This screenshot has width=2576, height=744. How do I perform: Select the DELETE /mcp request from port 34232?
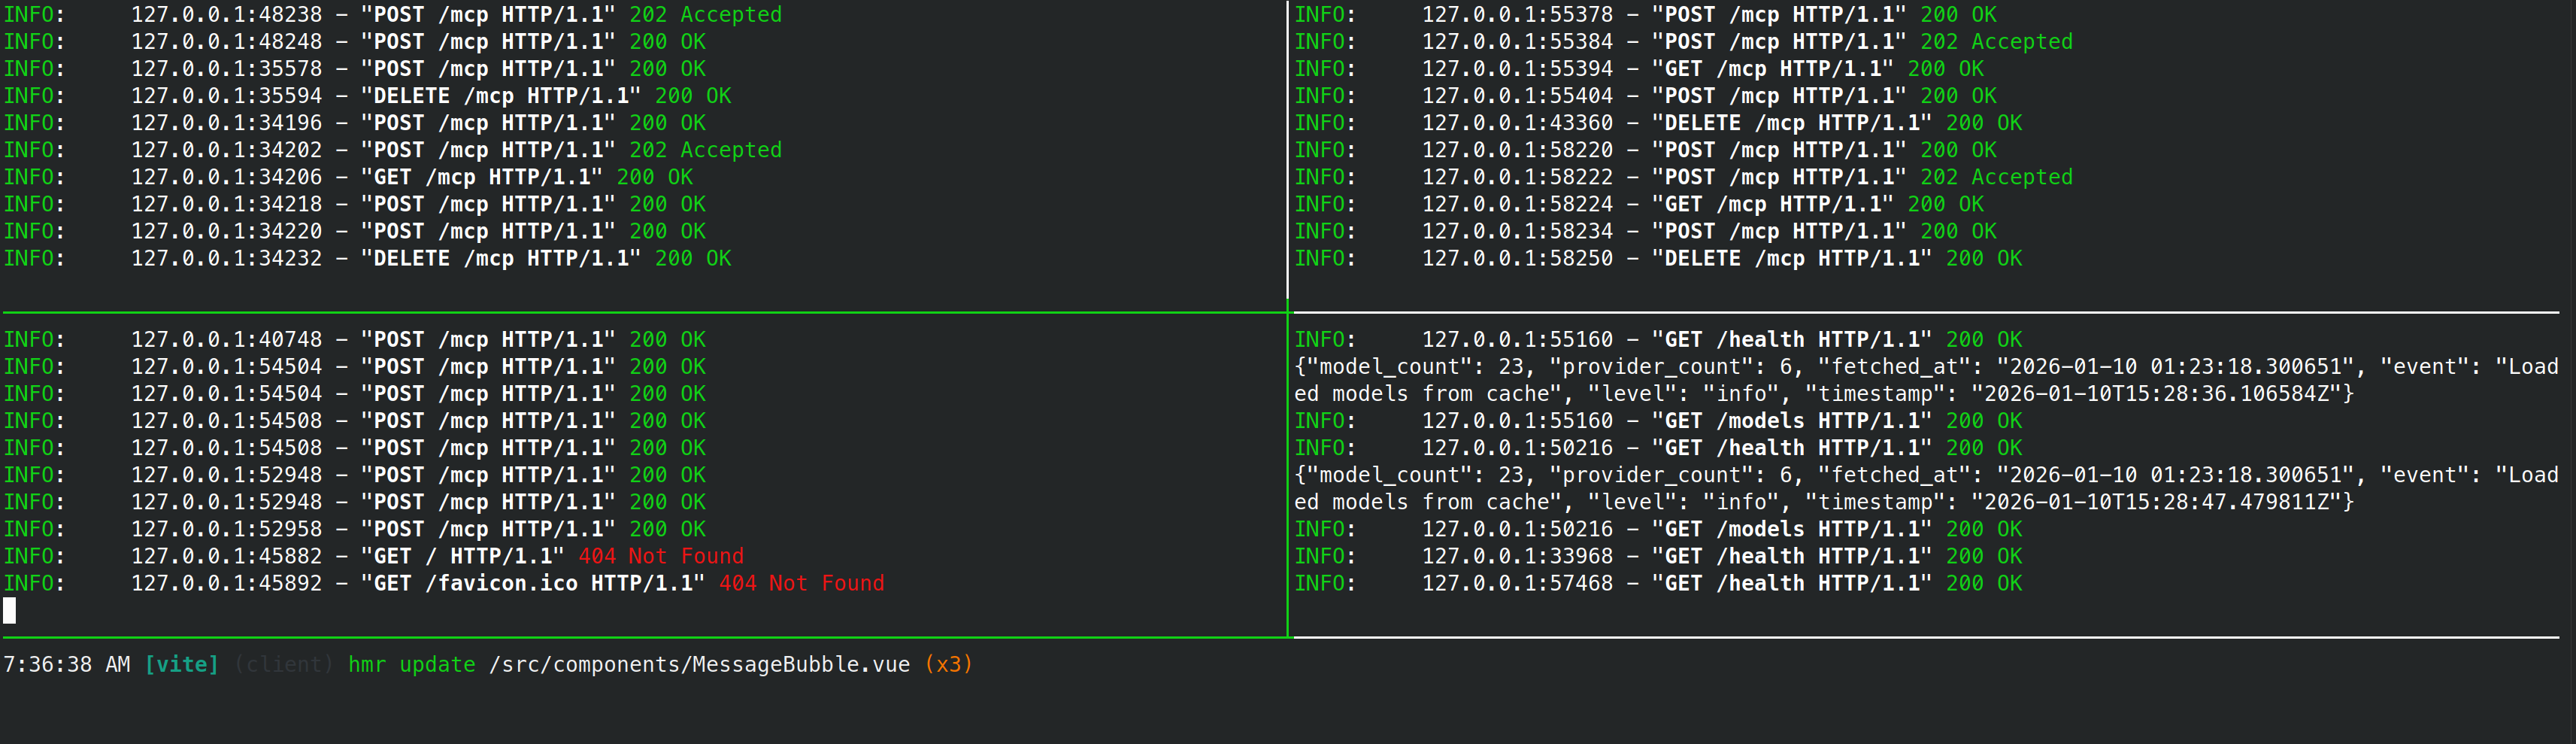click(501, 258)
